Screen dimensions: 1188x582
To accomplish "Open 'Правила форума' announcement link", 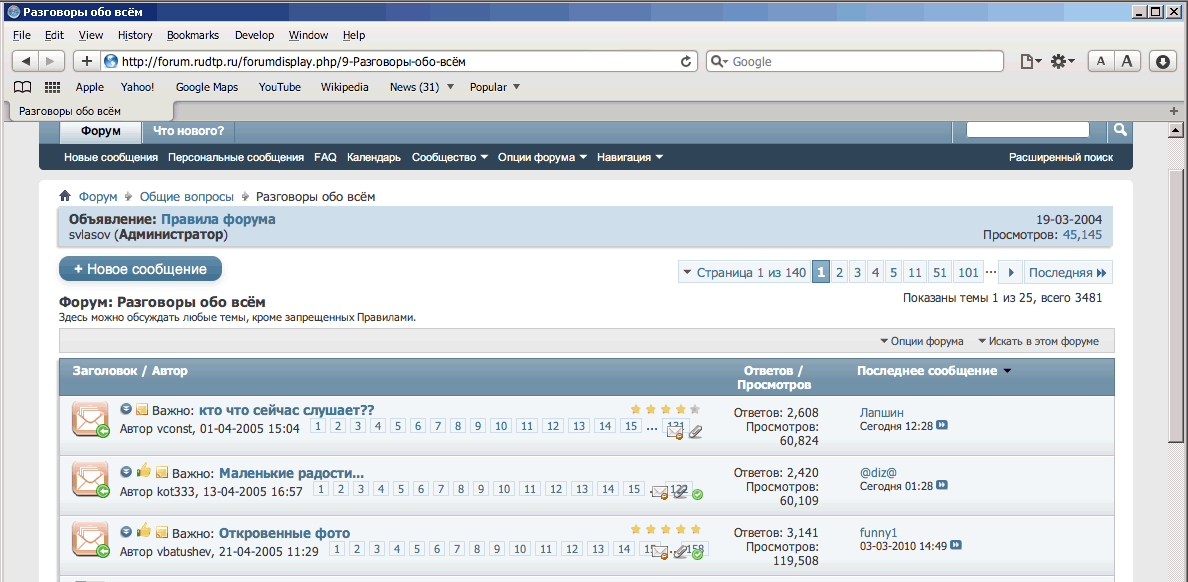I will 218,219.
